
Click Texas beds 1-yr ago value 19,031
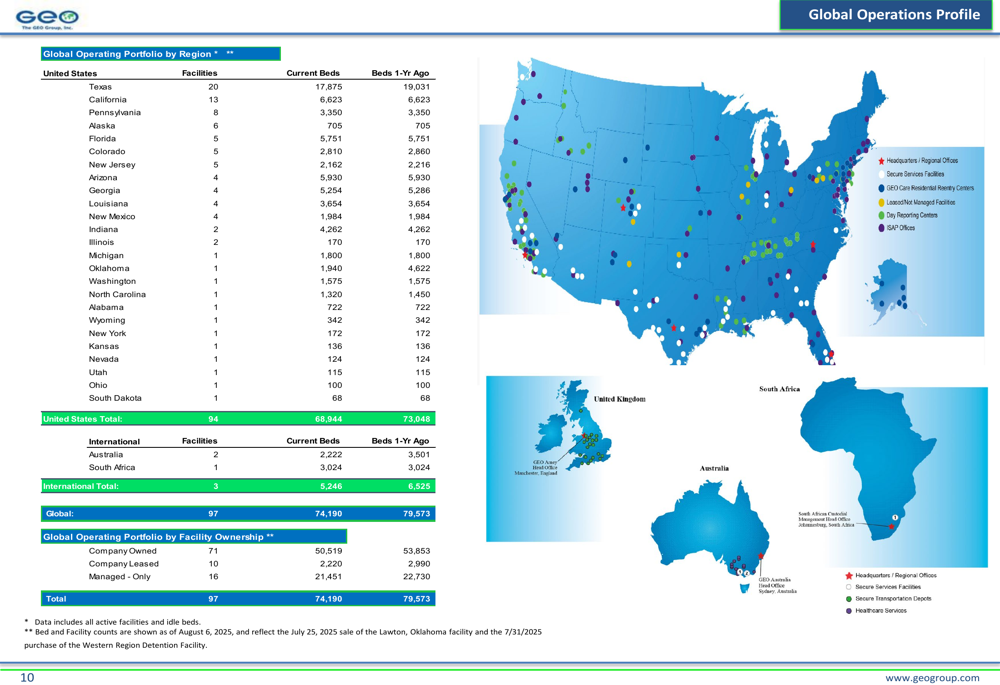click(x=416, y=87)
